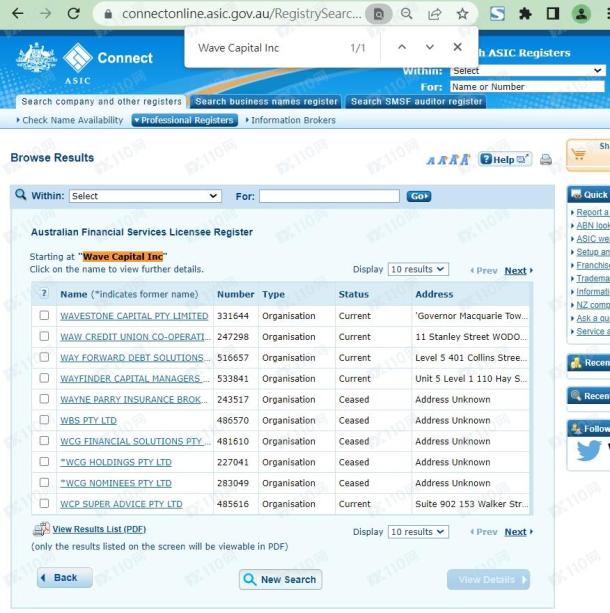Tick checkbox for WCP SUPER ADVICE PTY LTD

[x=44, y=503]
